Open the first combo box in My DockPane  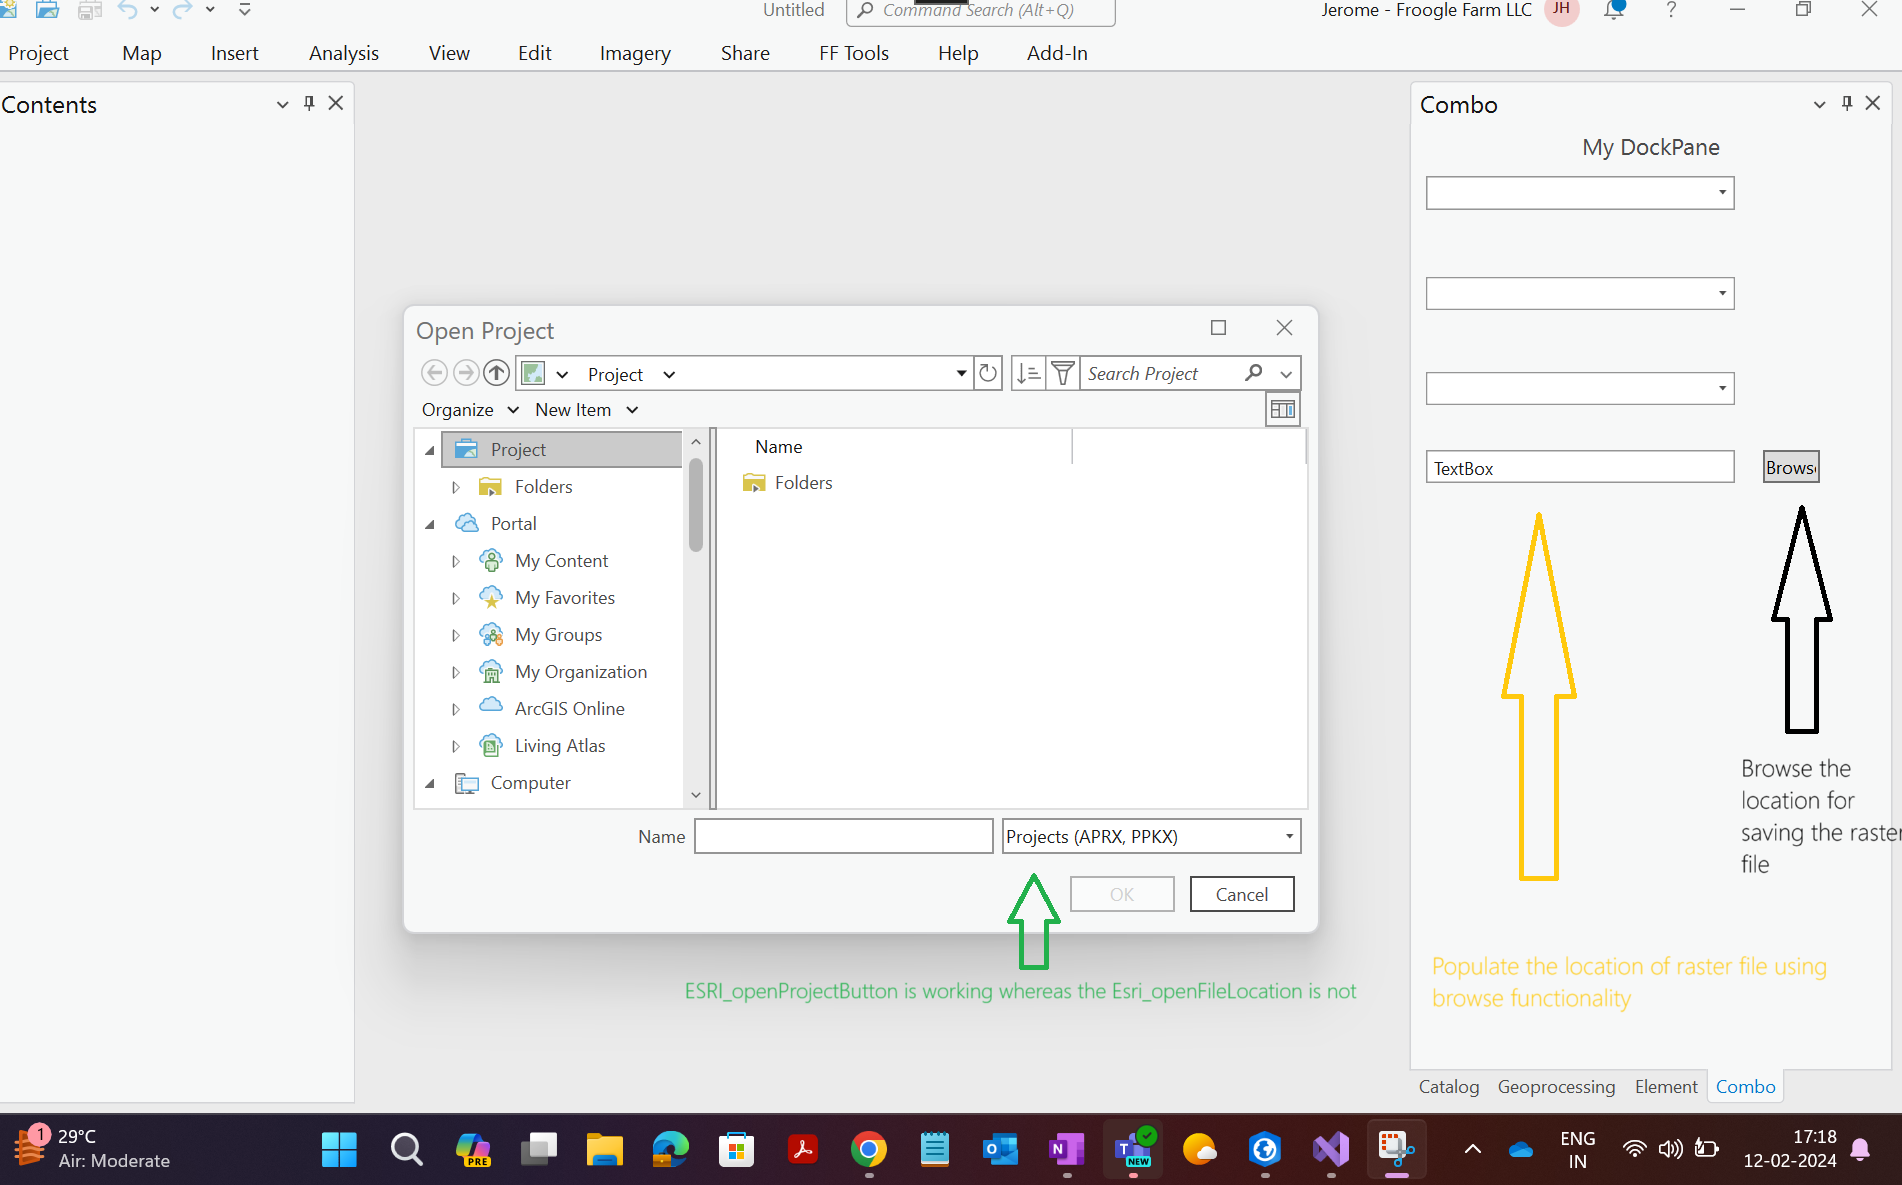[1580, 192]
